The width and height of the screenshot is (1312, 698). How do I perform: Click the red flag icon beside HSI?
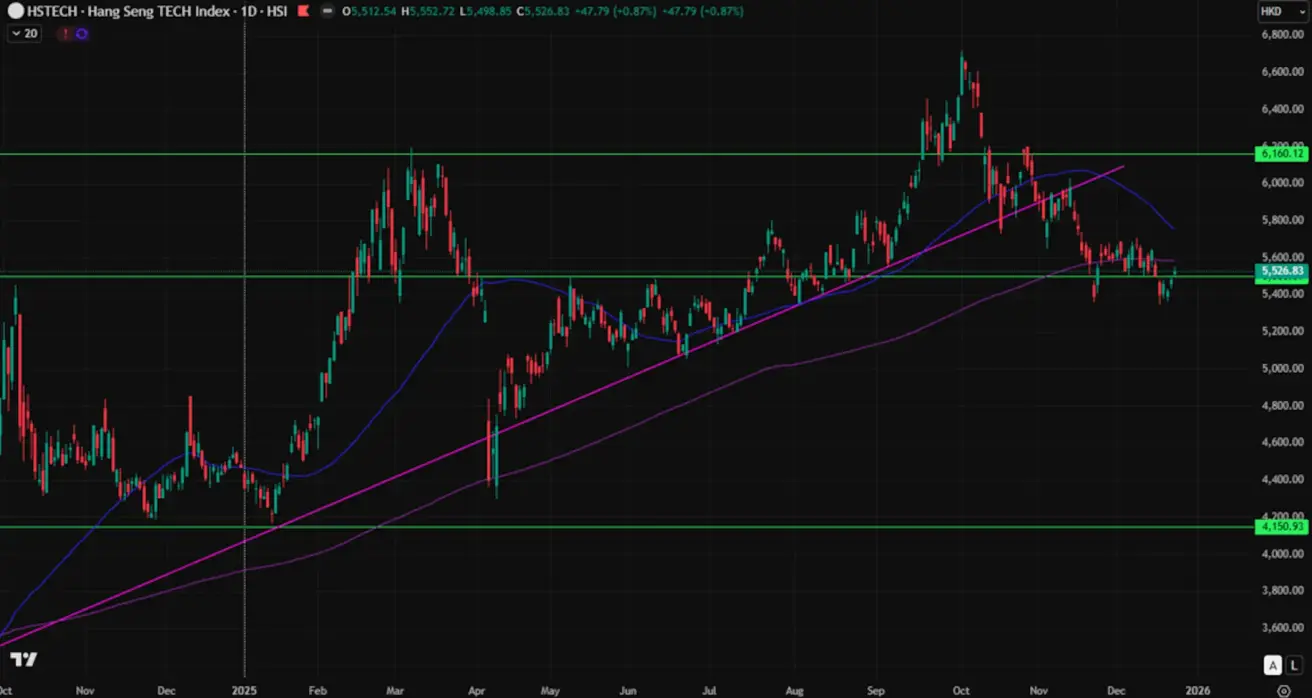[302, 12]
